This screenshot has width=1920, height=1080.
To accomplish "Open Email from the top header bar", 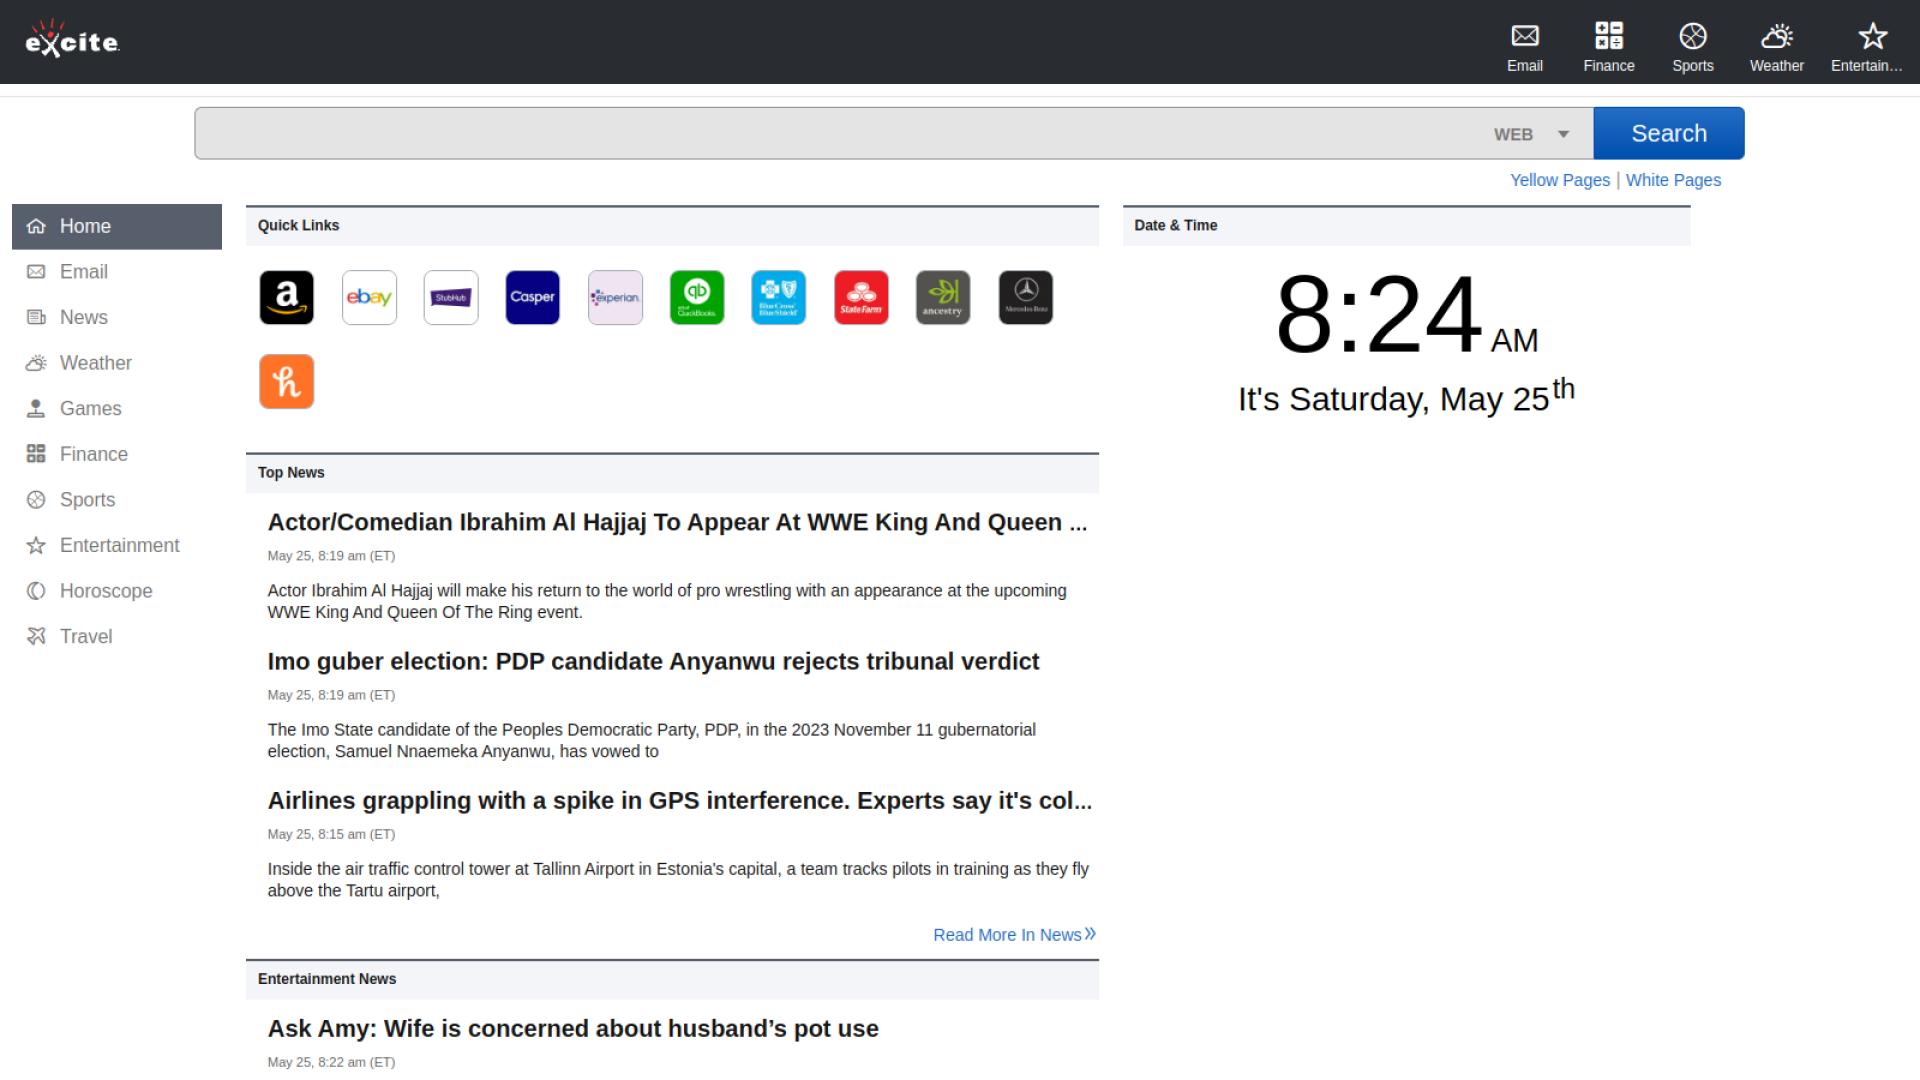I will 1524,46.
